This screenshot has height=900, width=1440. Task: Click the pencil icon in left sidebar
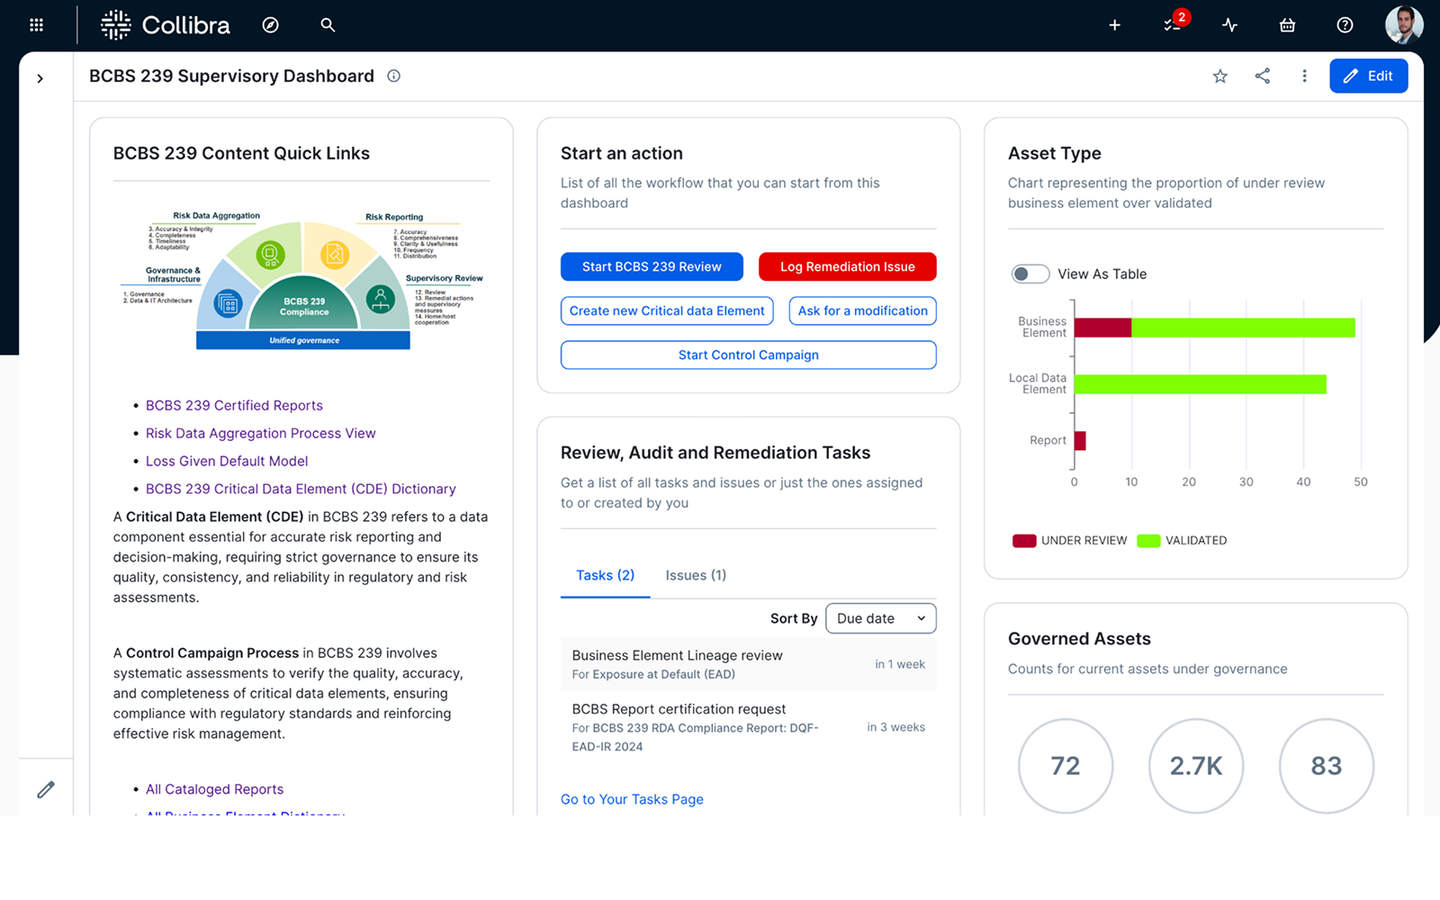coord(46,790)
